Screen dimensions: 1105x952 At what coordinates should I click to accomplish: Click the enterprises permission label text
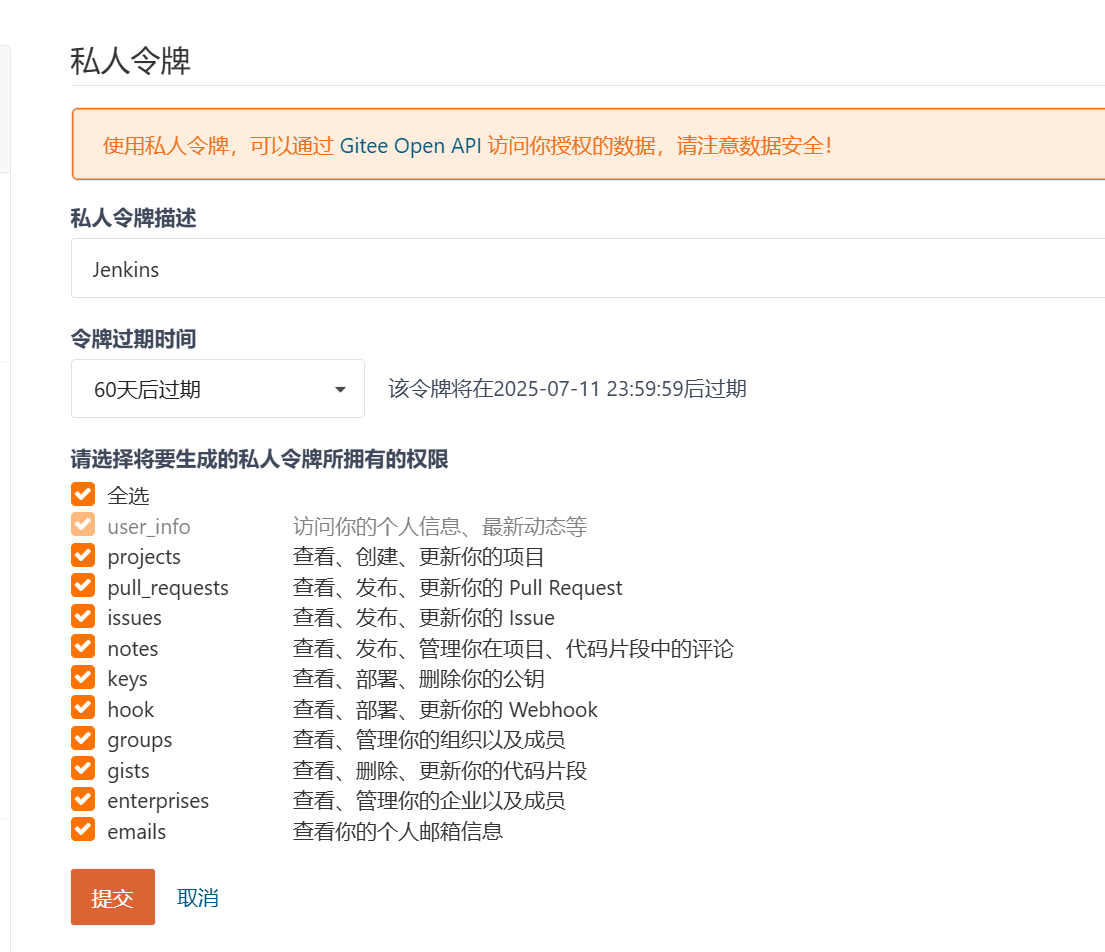[x=158, y=801]
